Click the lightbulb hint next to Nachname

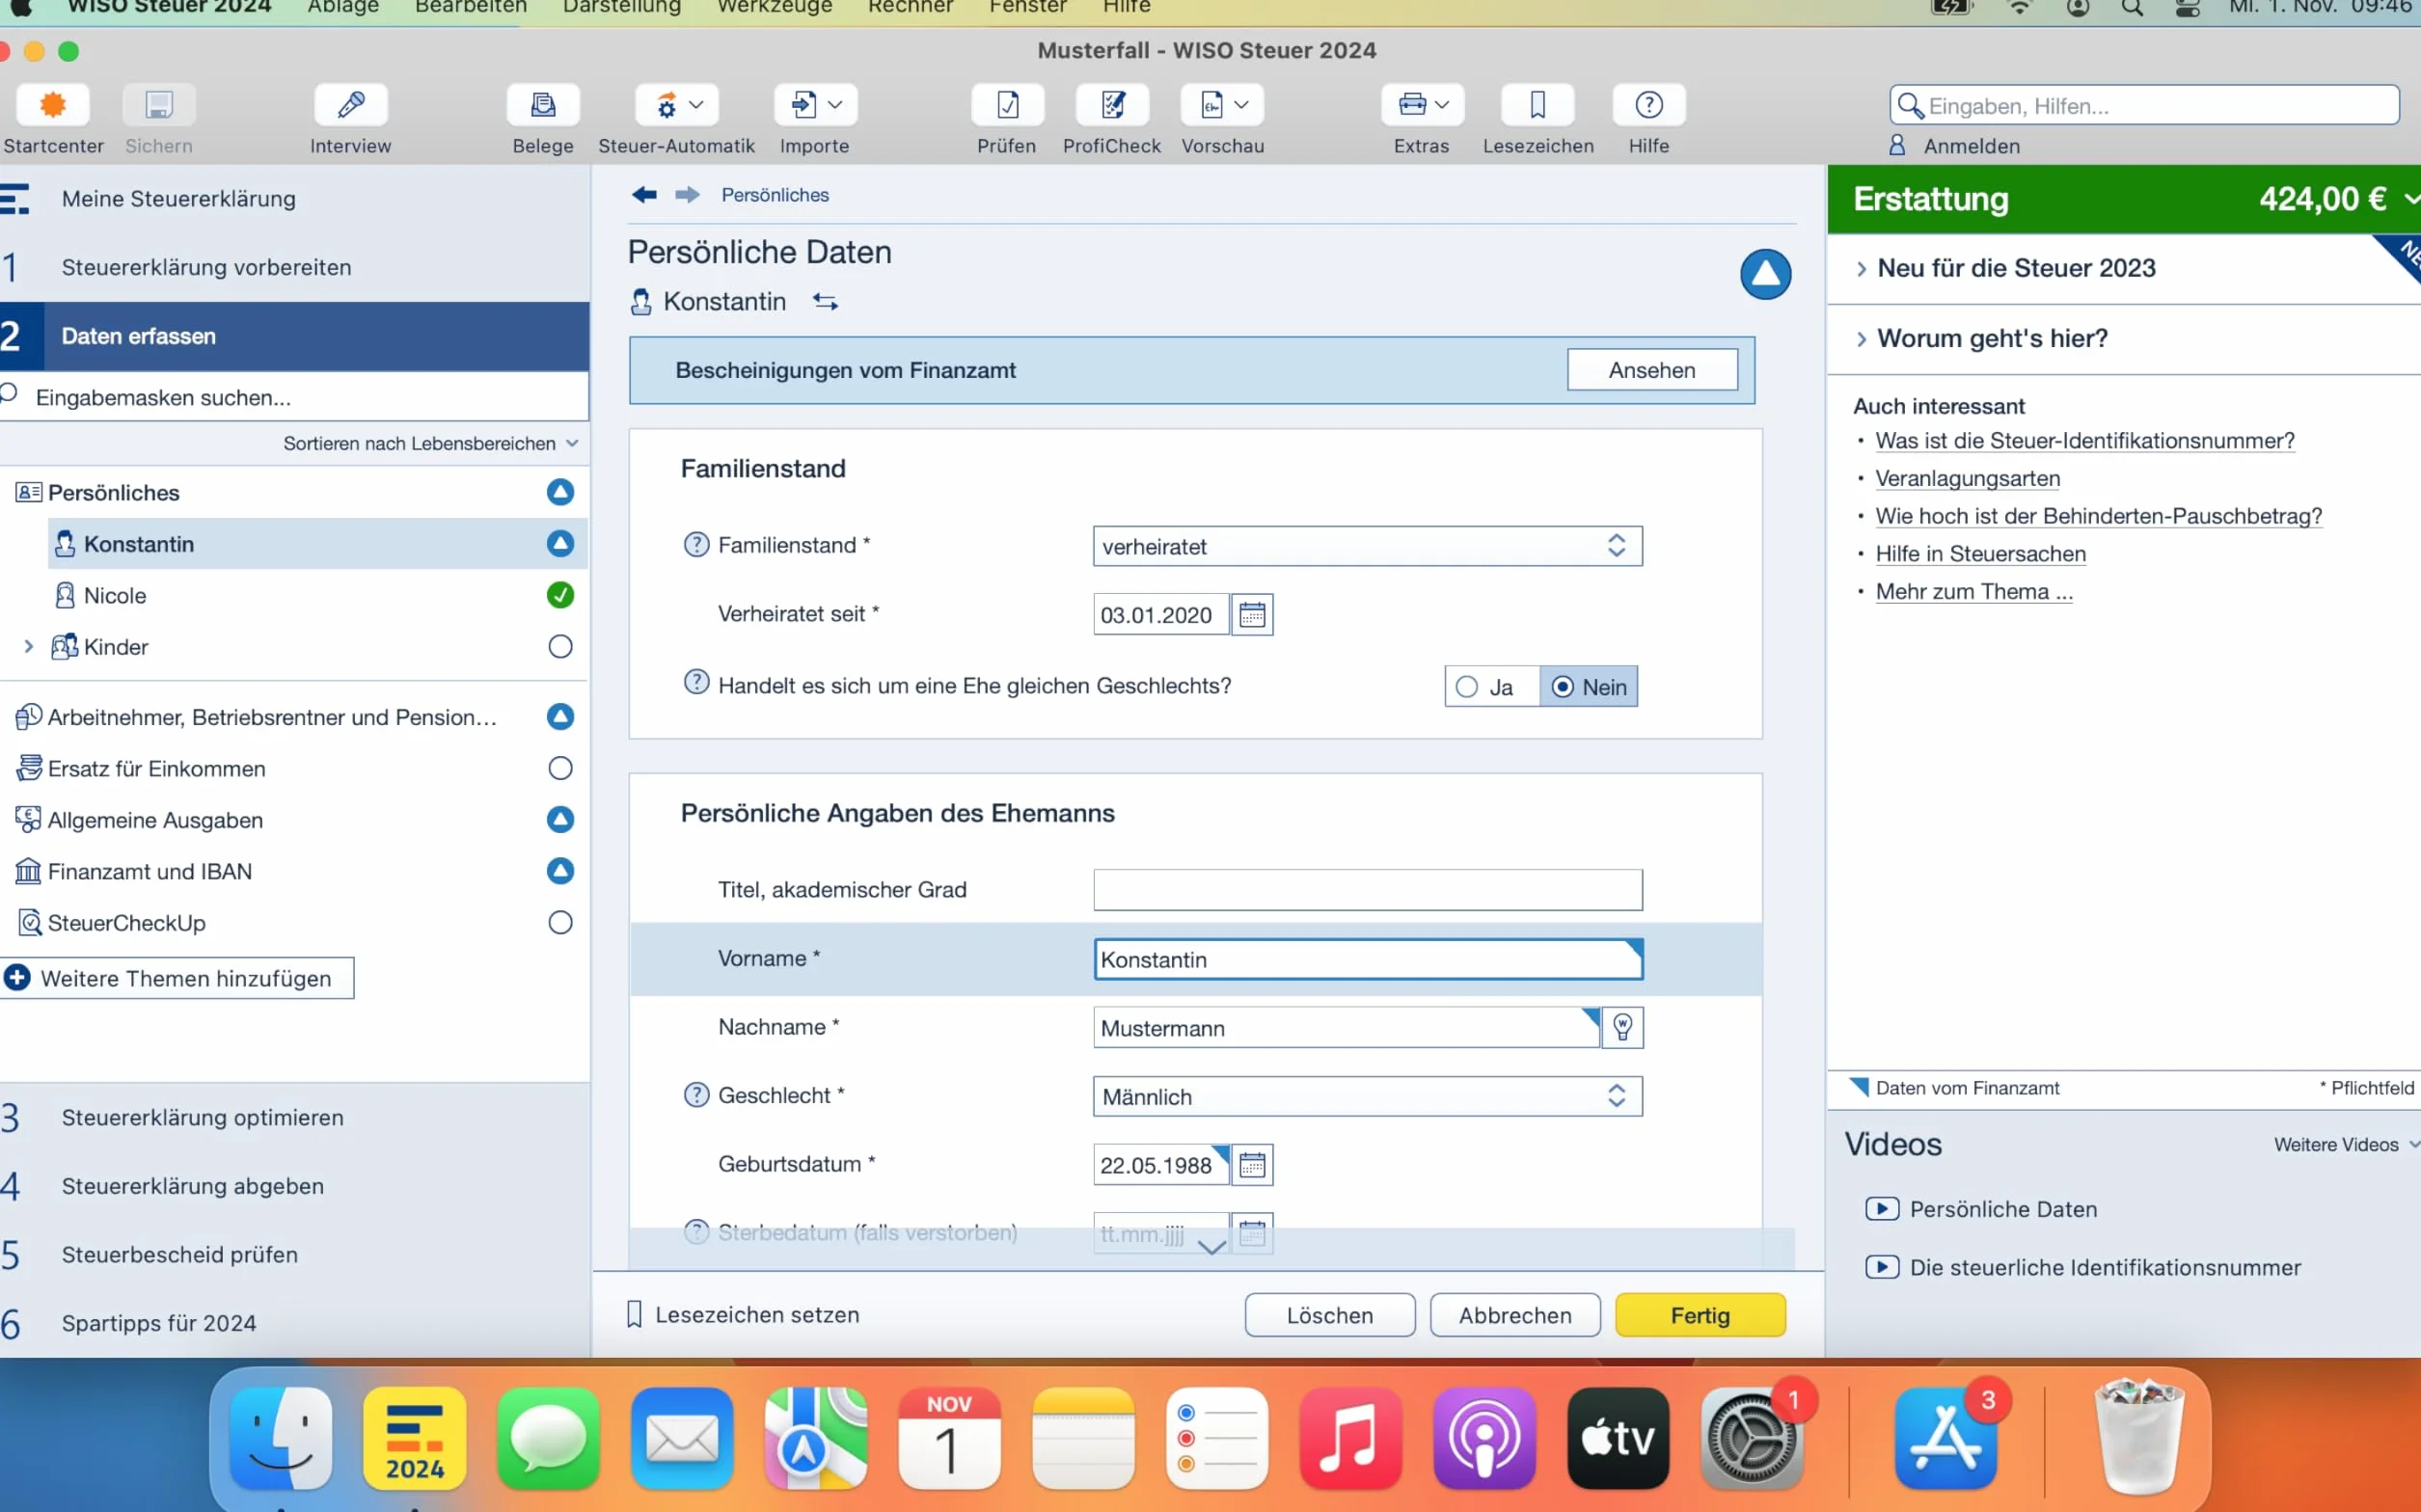pos(1622,1028)
